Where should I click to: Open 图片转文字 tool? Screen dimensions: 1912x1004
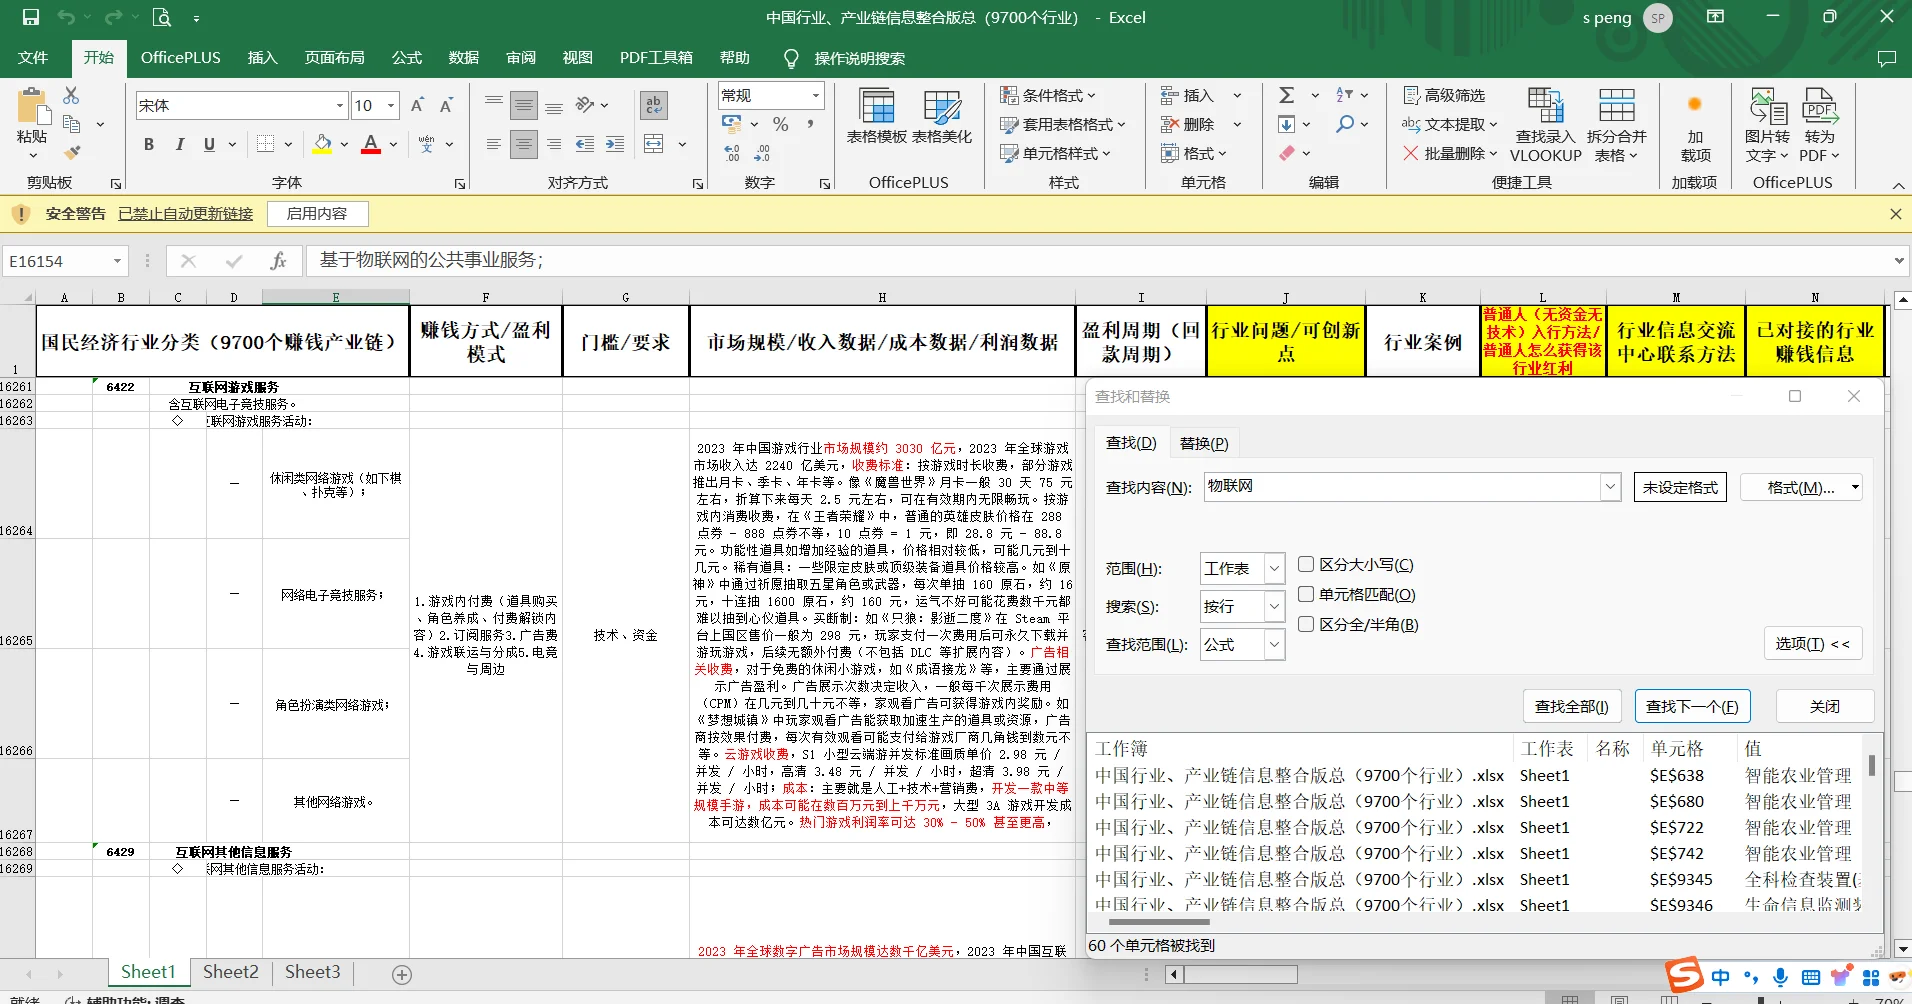pos(1767,125)
